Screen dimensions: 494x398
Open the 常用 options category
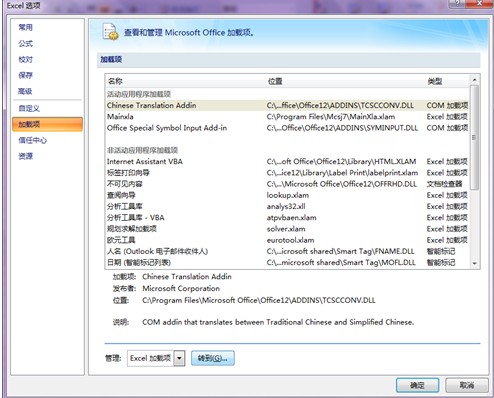[25, 27]
